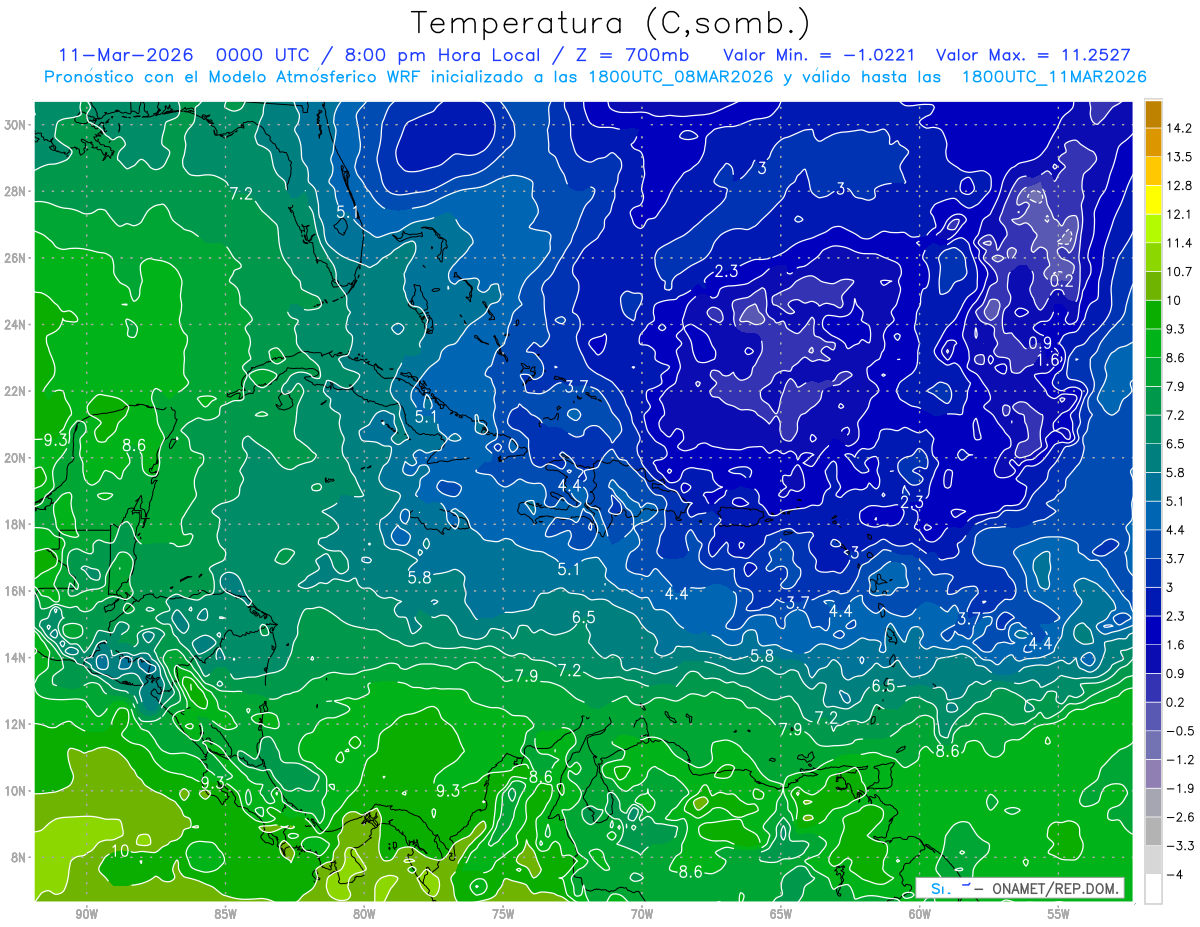1200x927 pixels.
Task: Click the '-0.5' color scale label
Action: (x=1180, y=731)
